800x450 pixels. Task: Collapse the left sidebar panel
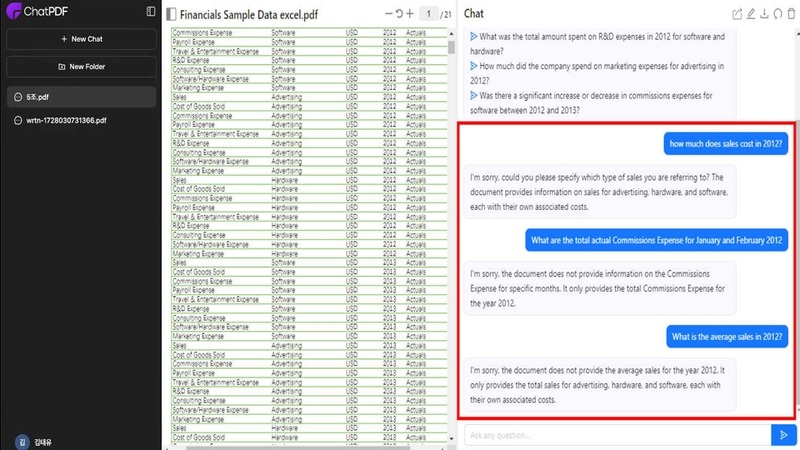151,11
